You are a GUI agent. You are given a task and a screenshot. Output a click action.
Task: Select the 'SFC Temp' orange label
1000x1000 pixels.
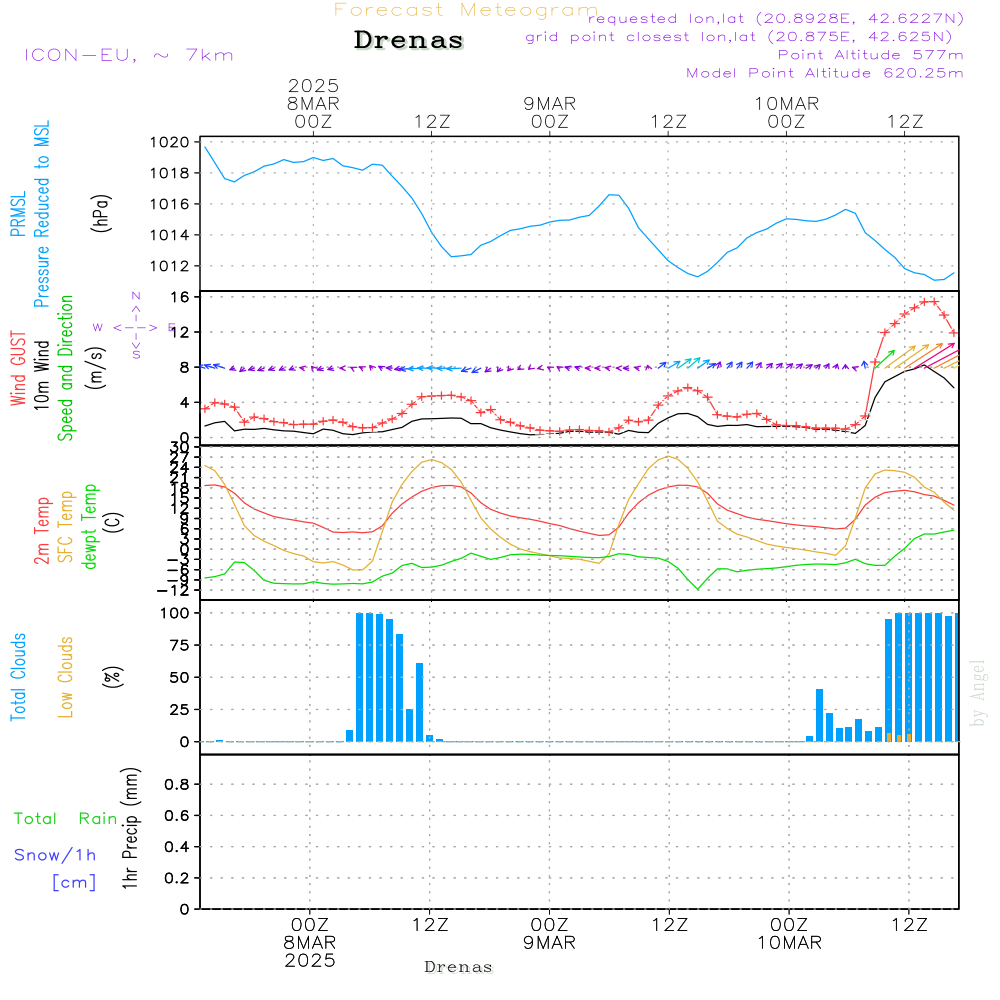point(66,527)
